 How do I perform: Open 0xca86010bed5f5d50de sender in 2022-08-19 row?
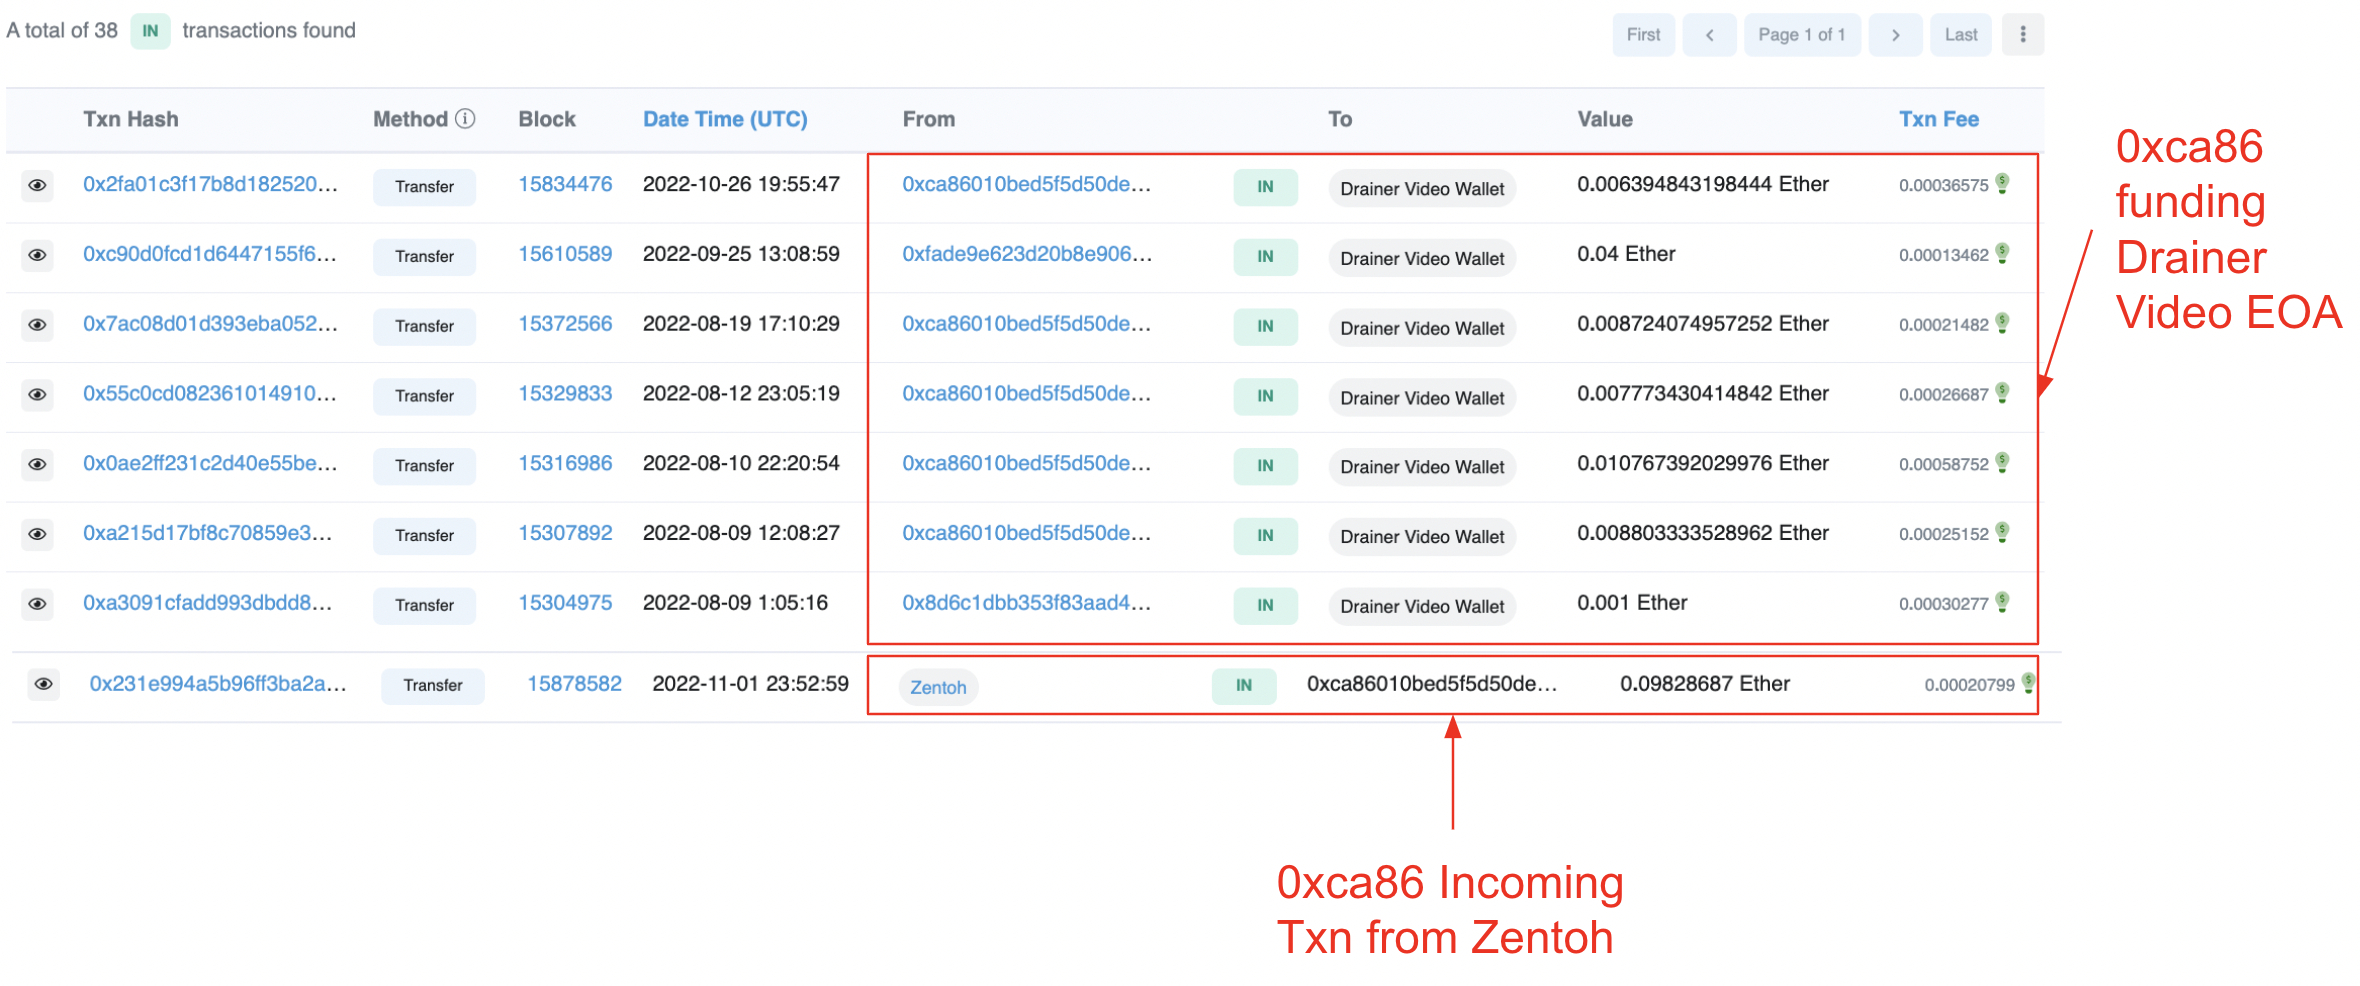click(1027, 324)
